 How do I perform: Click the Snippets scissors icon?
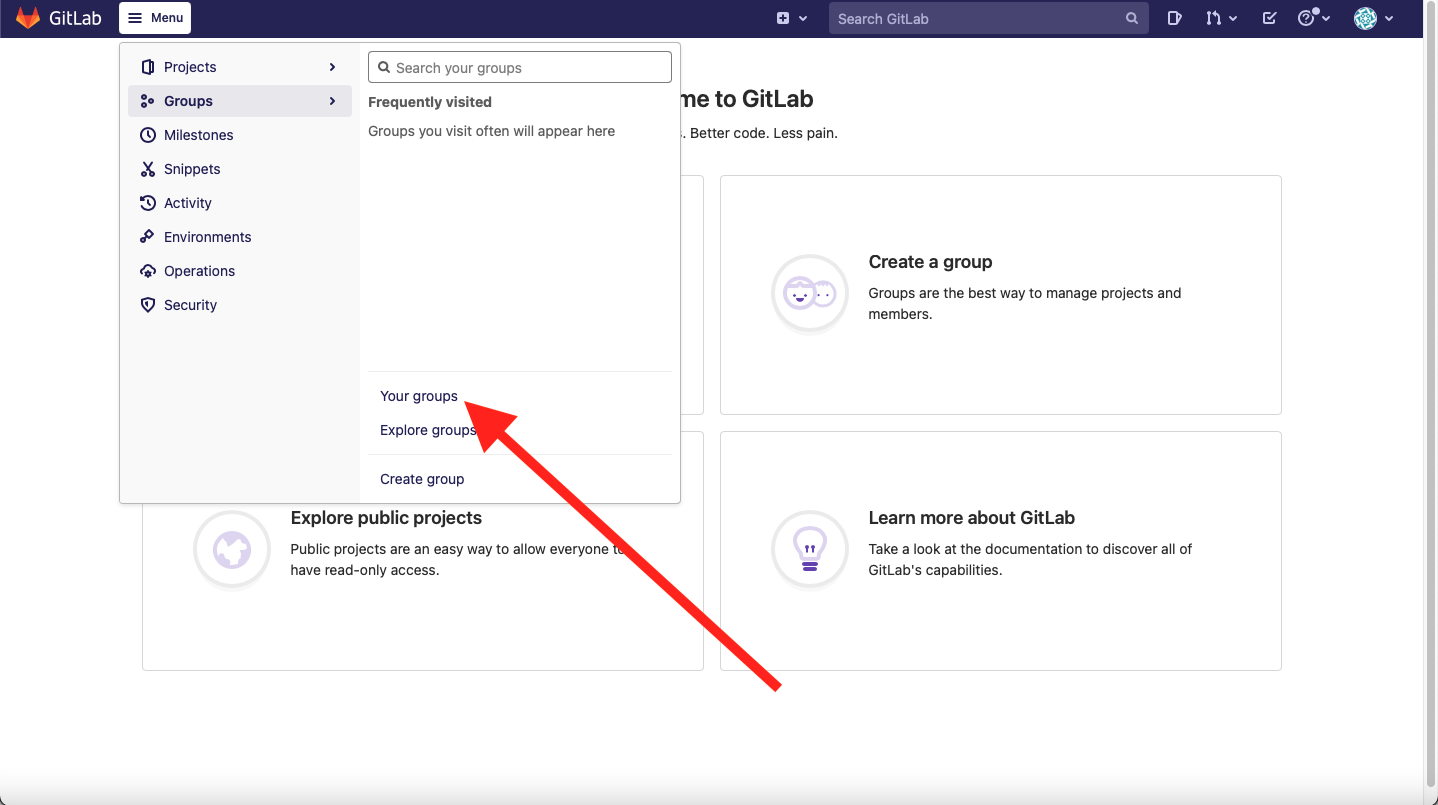pos(148,169)
